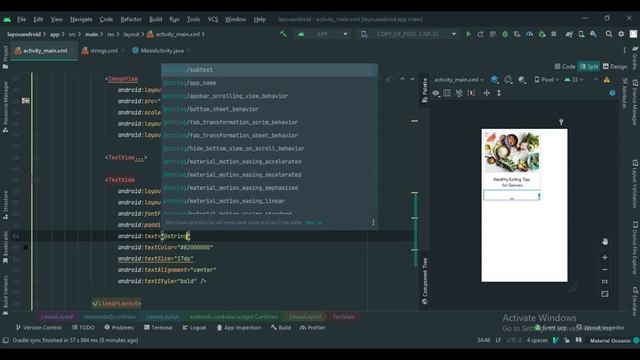Image resolution: width=640 pixels, height=360 pixels.
Task: Switch editor to Split view
Action: 589,67
